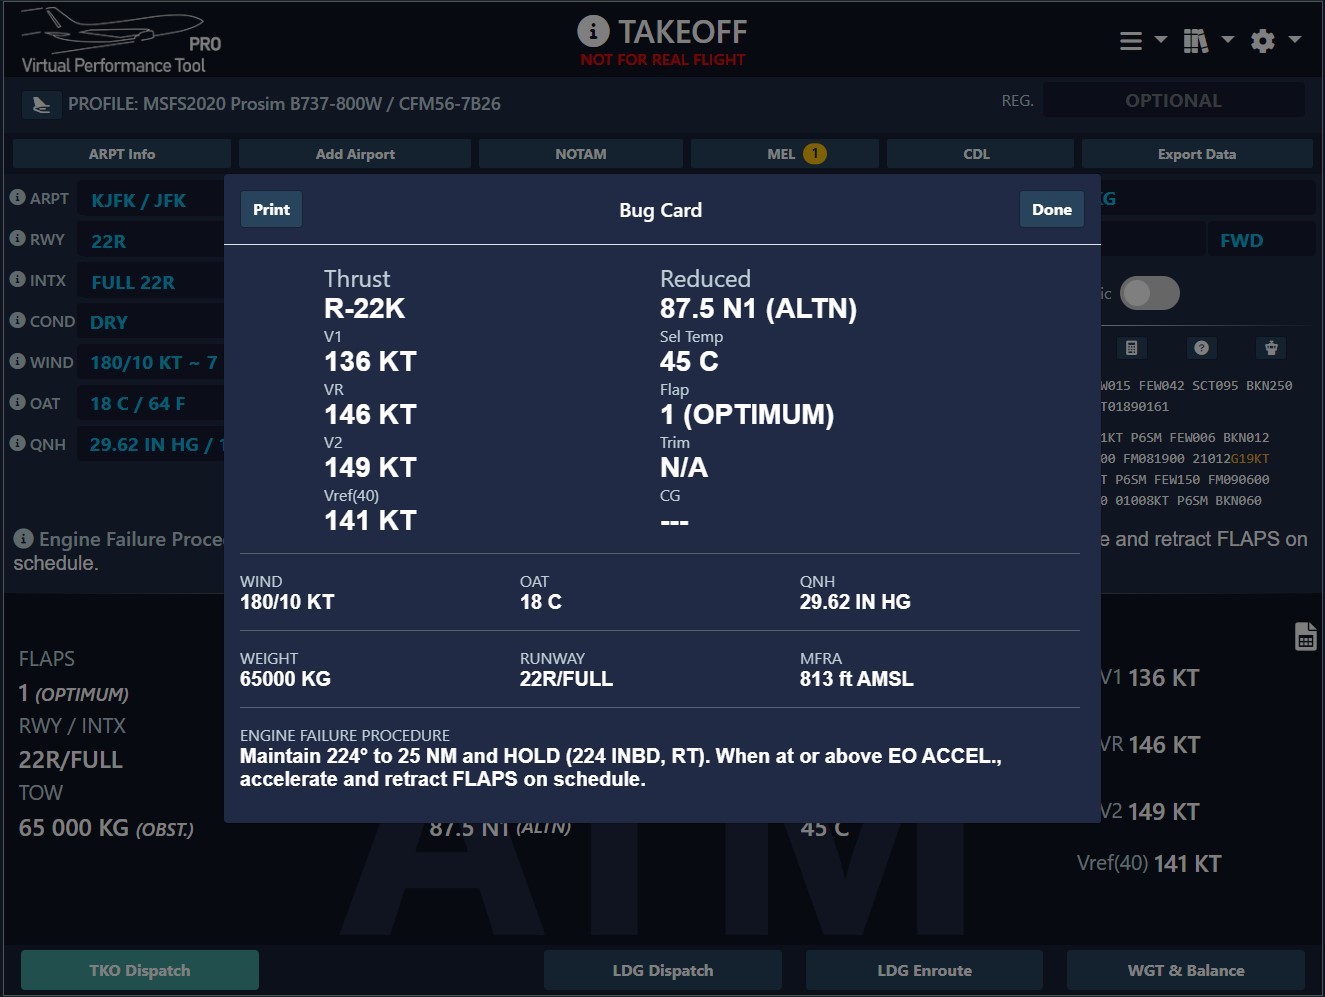Expand the hamburger menu dropdown arrow
Image resolution: width=1325 pixels, height=997 pixels.
1161,40
